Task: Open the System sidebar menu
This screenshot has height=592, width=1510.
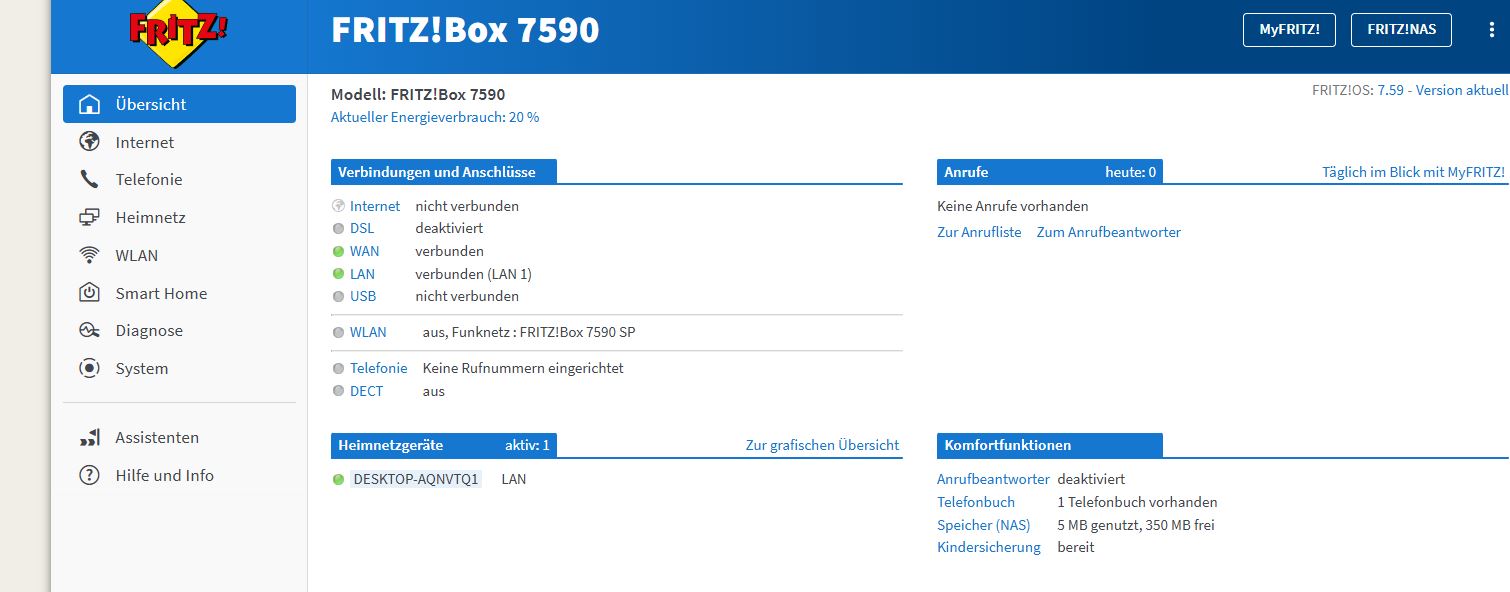Action: coord(179,368)
